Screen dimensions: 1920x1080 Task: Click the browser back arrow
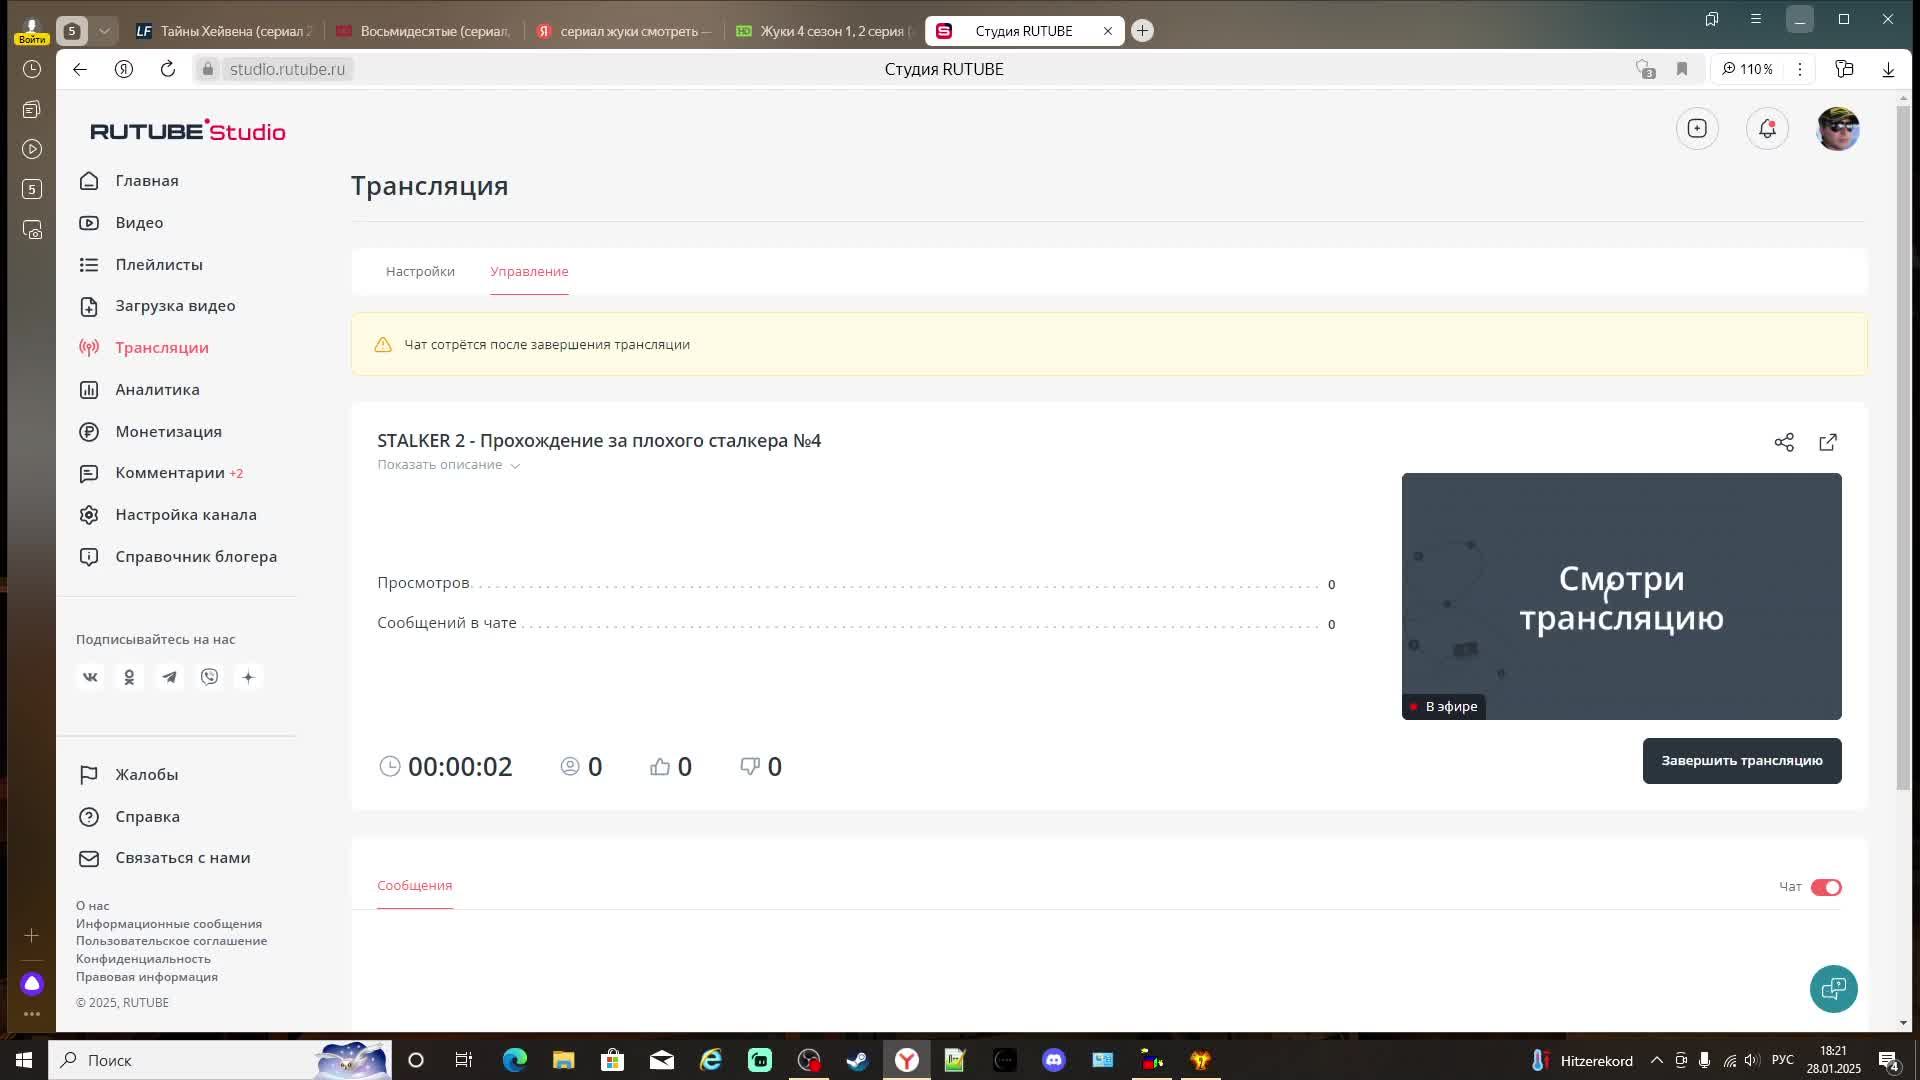pos(80,69)
